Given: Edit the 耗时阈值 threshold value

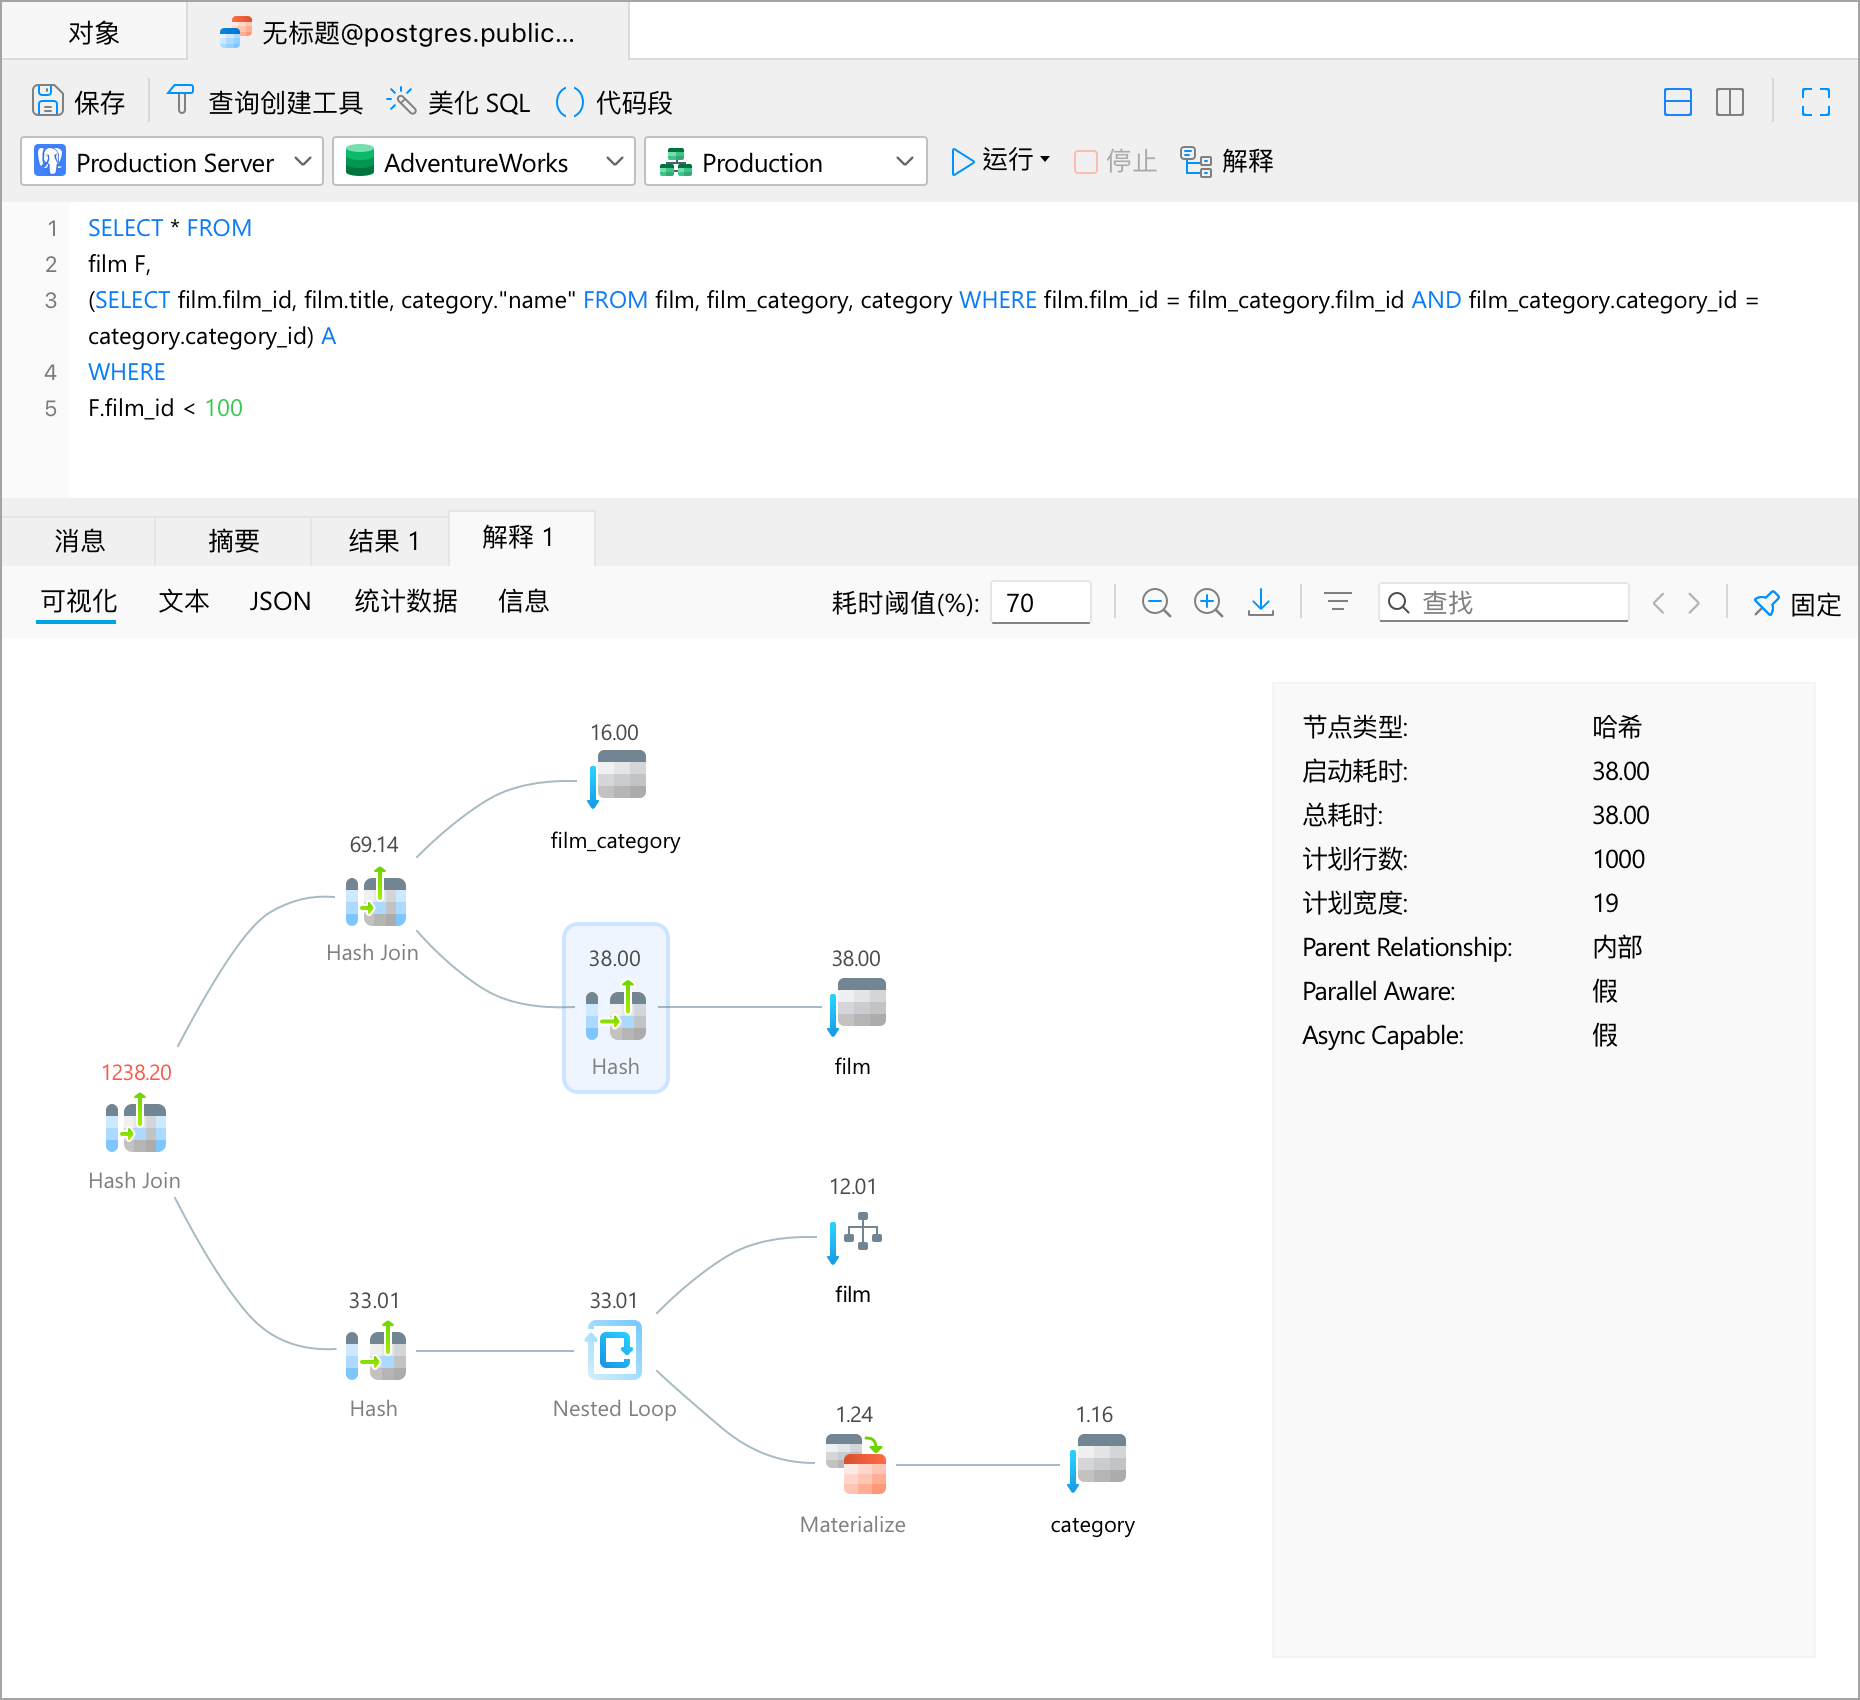Looking at the screenshot, I should coord(1040,602).
